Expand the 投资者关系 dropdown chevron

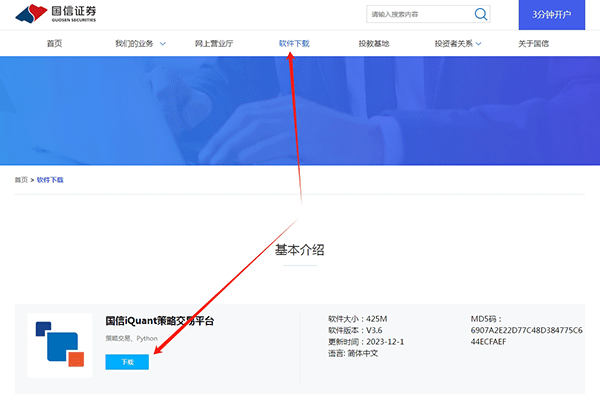(x=478, y=44)
